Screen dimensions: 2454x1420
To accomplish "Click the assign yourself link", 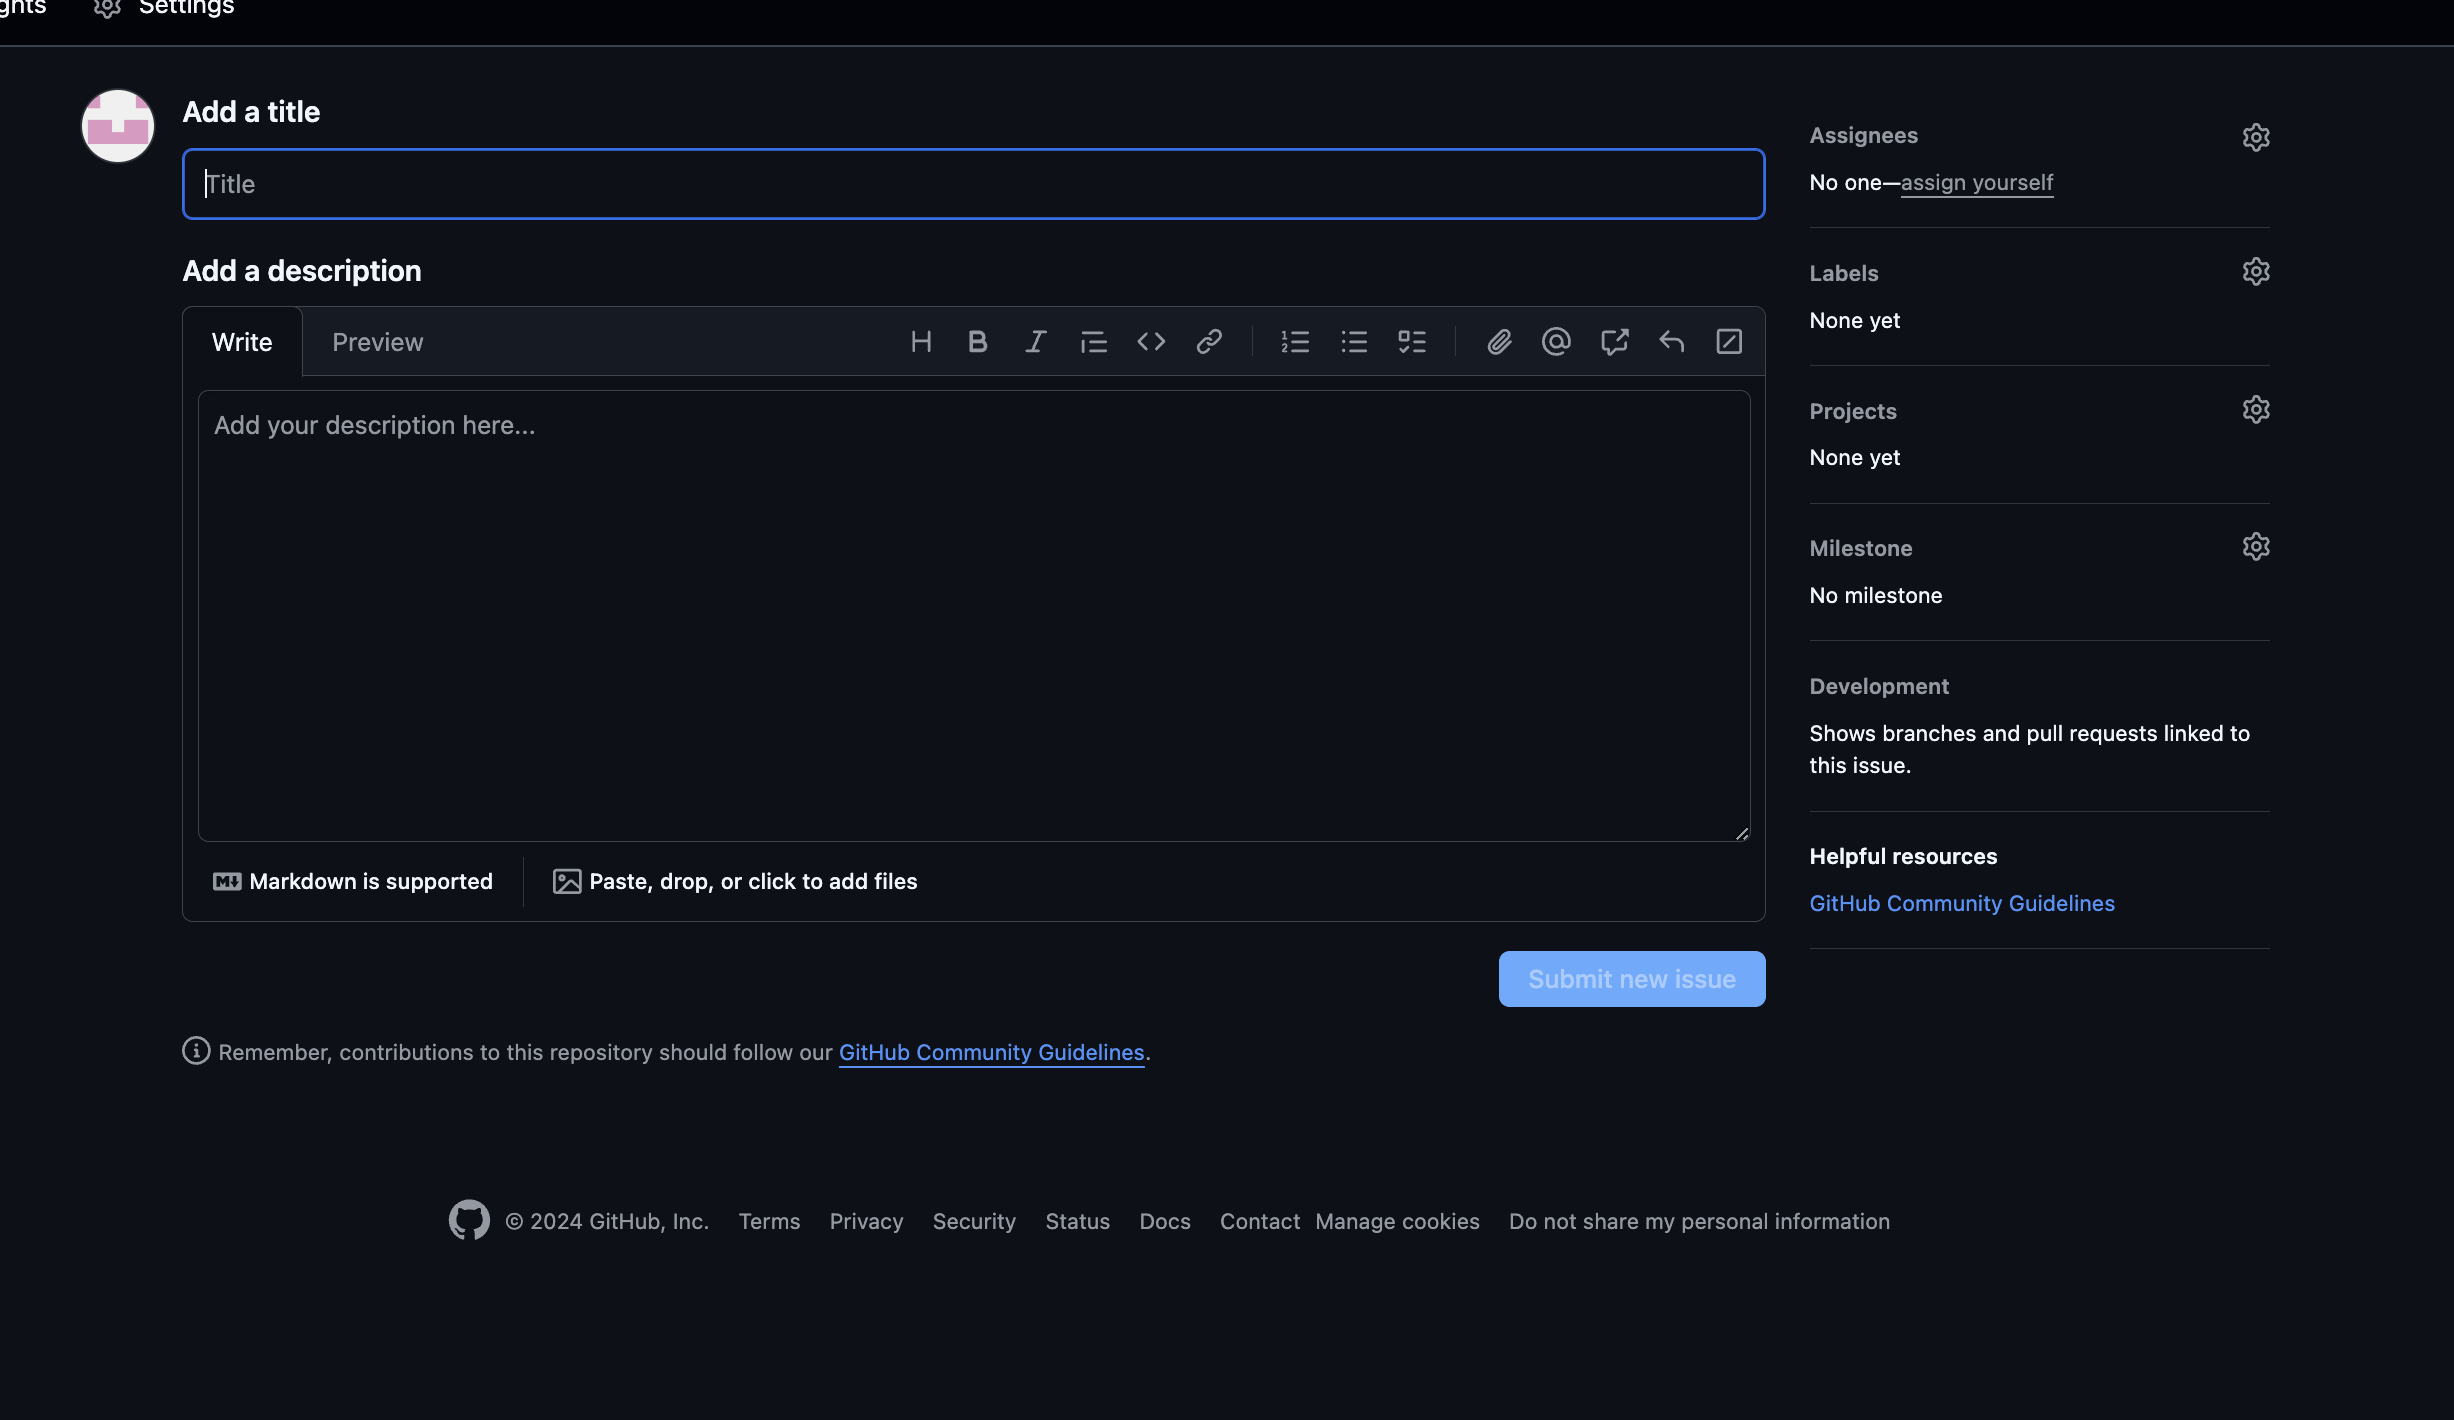I will (1977, 183).
